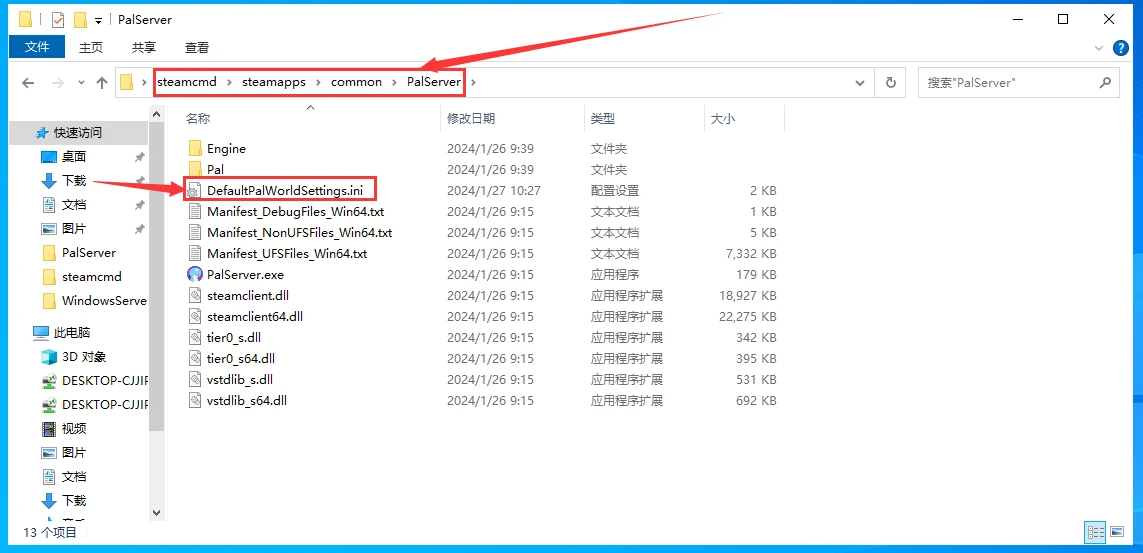The height and width of the screenshot is (553, 1143).
Task: Click the Manifest_DebugFiles_Win64.txt file icon
Action: tap(195, 212)
